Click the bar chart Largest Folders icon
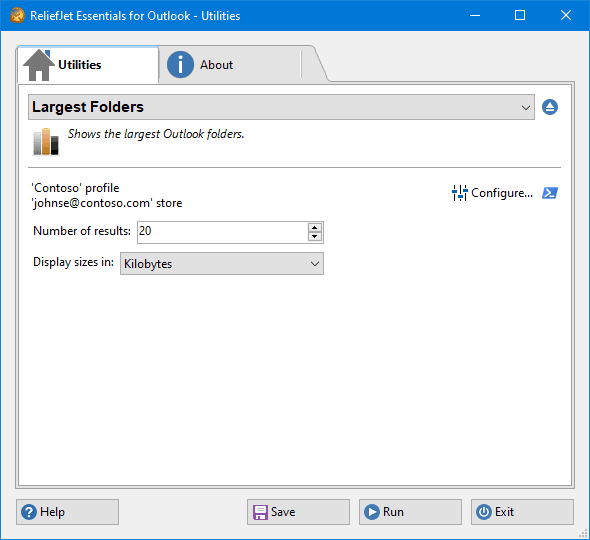The width and height of the screenshot is (590, 540). [x=46, y=141]
